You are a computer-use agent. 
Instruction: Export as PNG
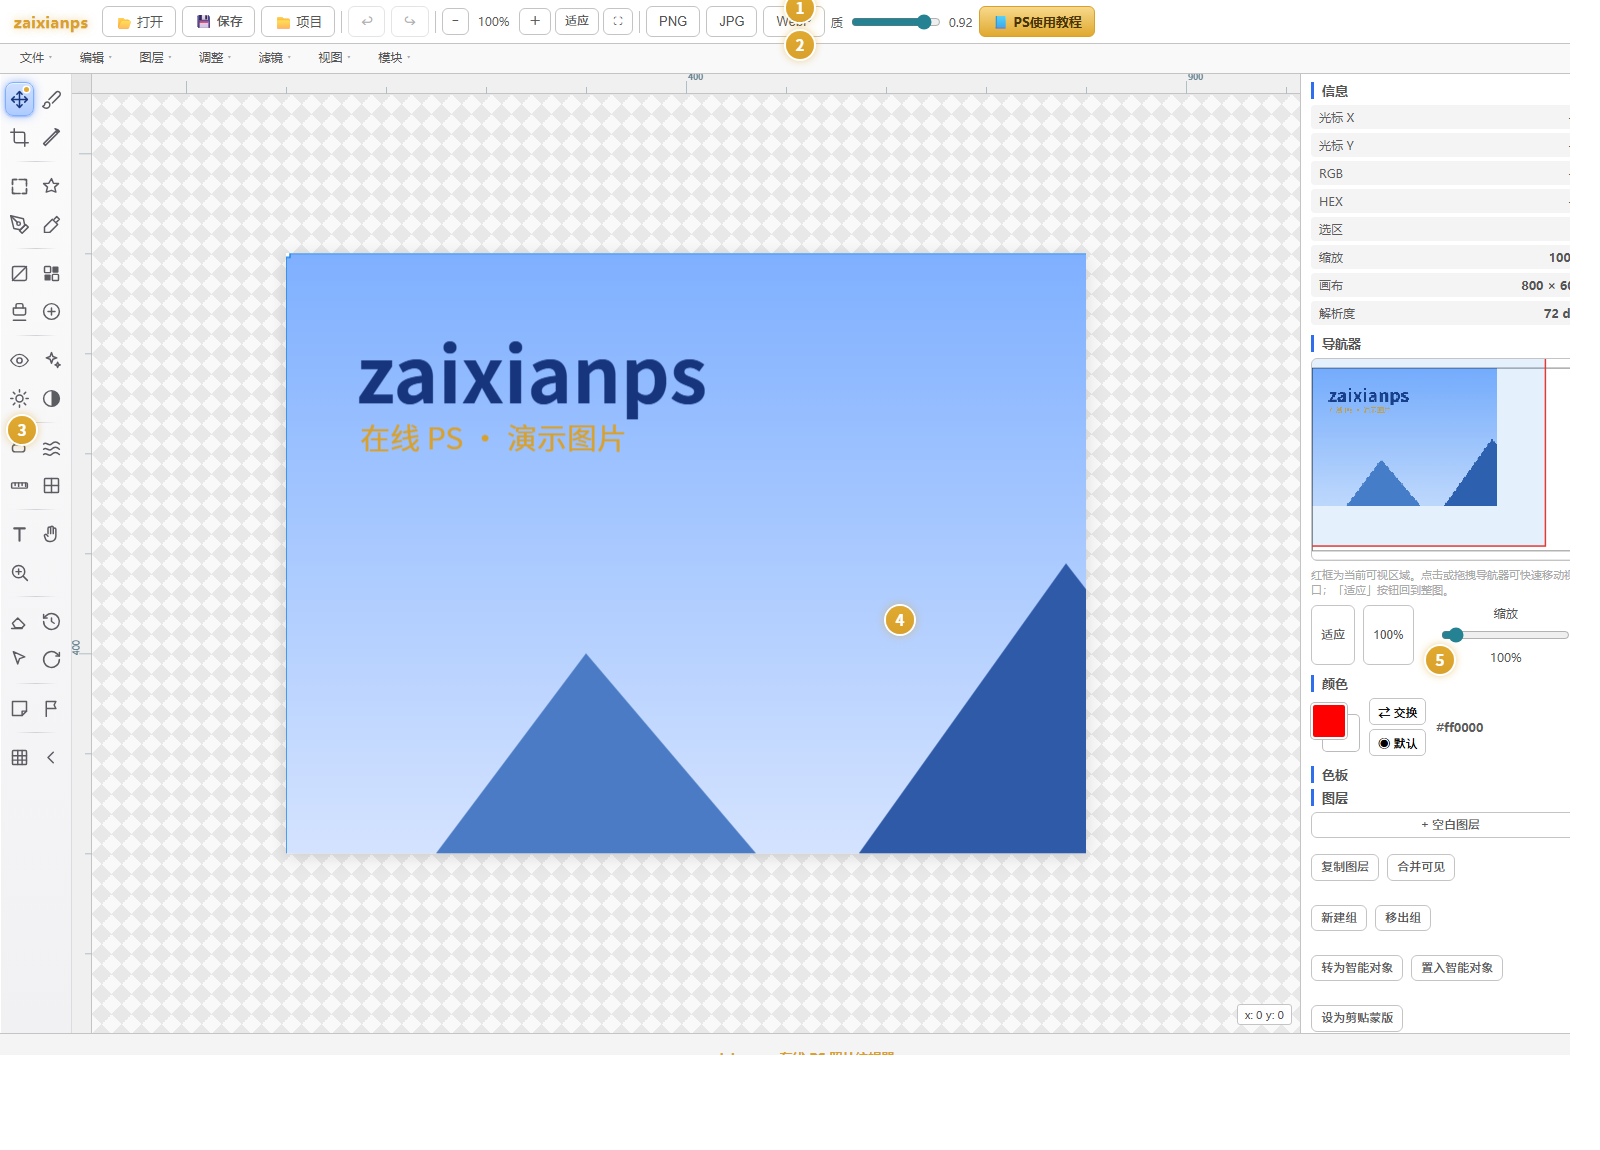(673, 21)
